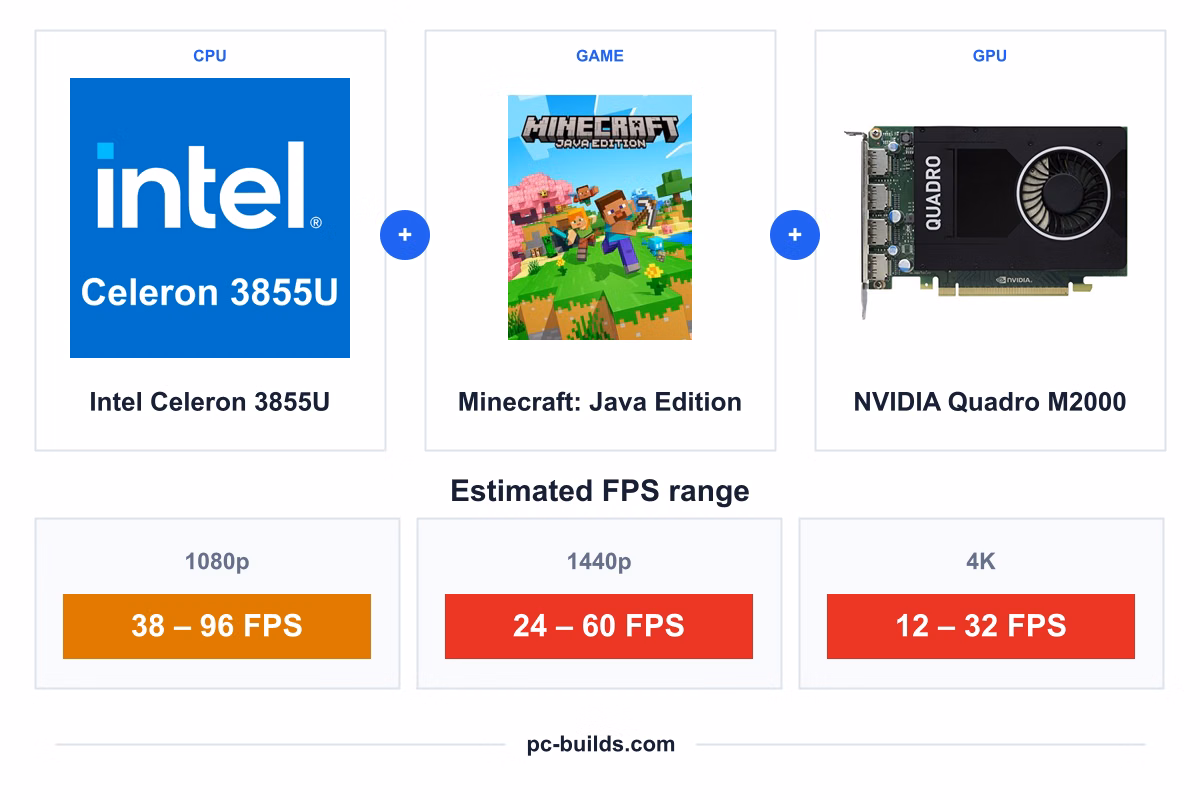Click the NVIDIA Quadro M2000 card image
The width and height of the screenshot is (1200, 800).
pyautogui.click(x=986, y=222)
